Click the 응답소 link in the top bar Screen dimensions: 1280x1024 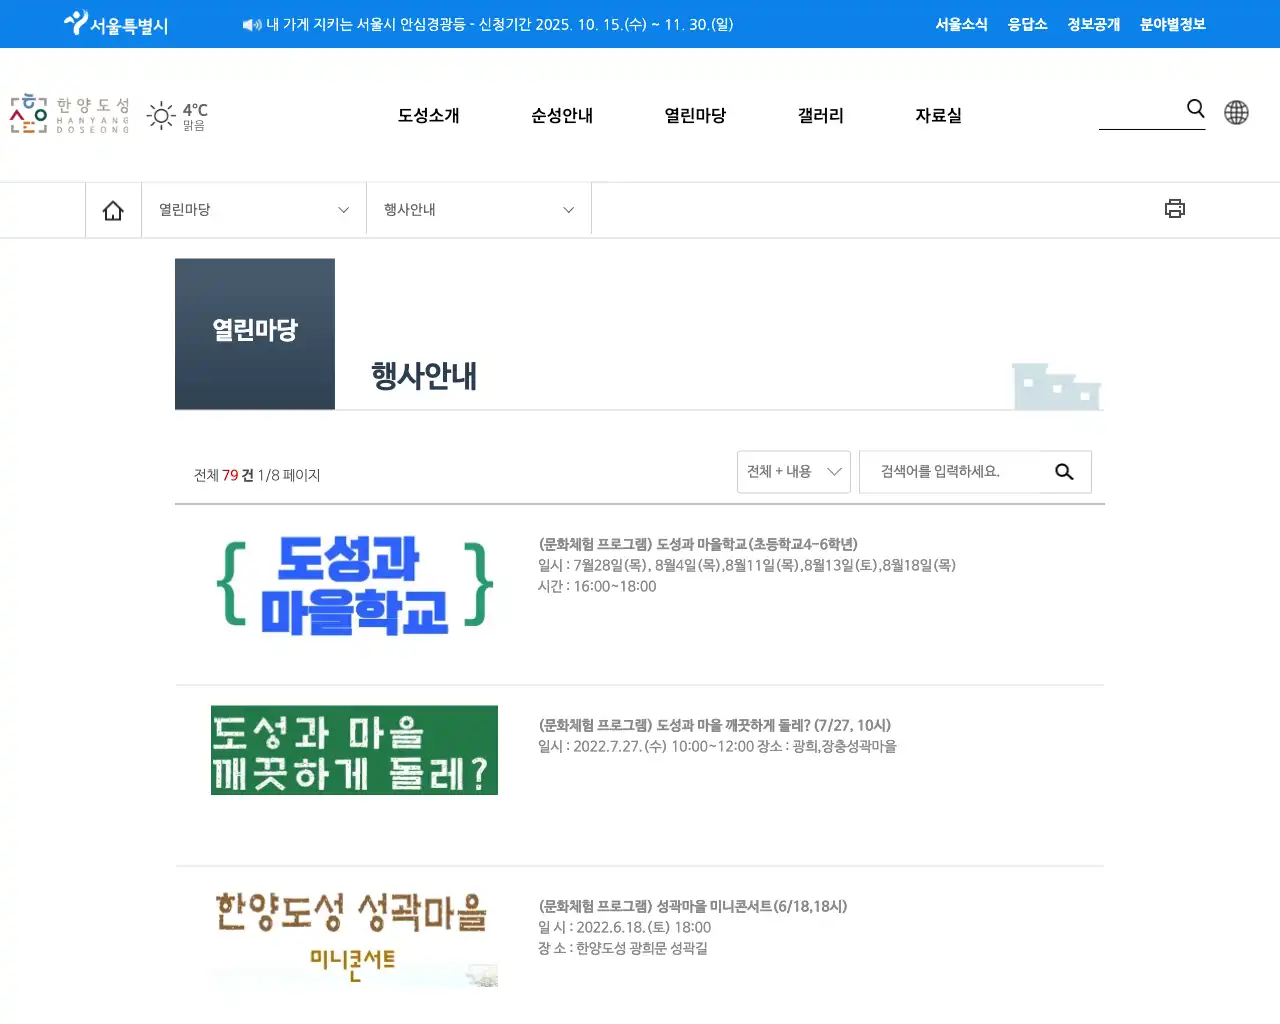point(1028,24)
